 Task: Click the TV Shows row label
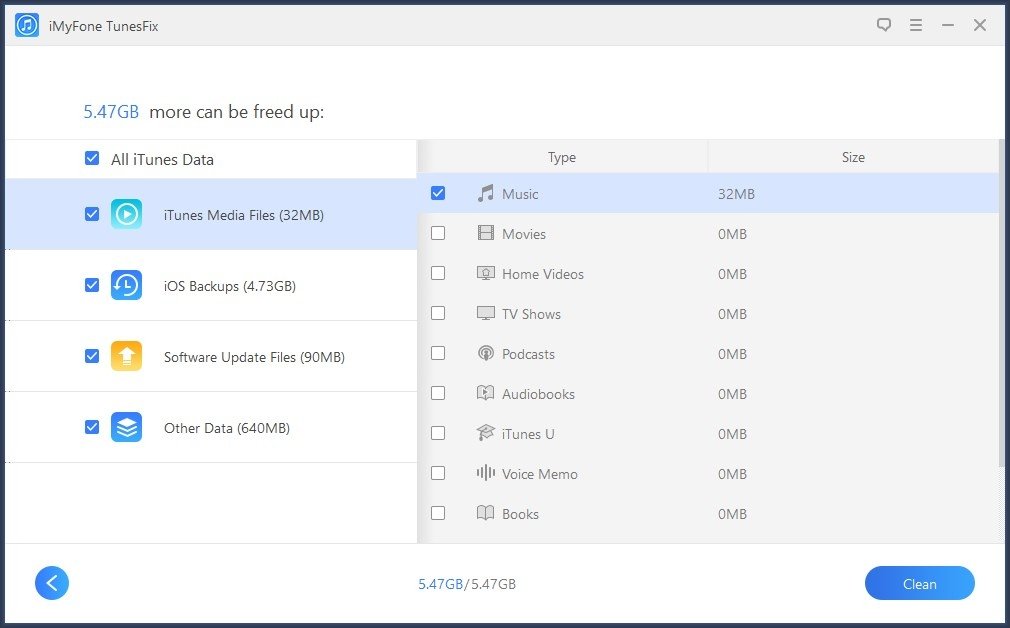531,314
